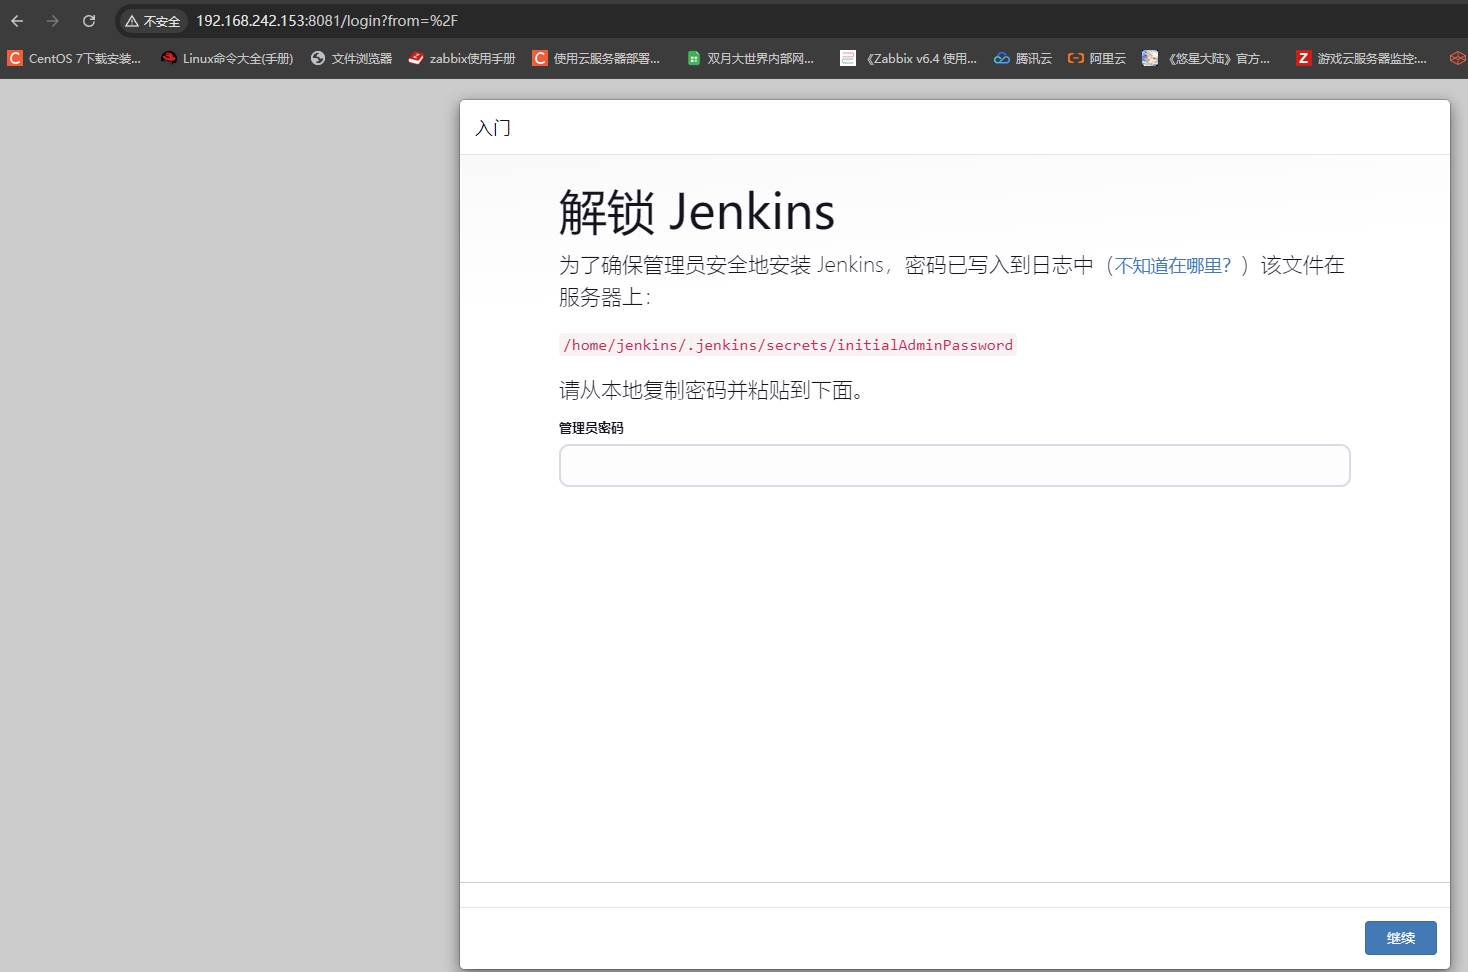The image size is (1468, 972).
Task: Open the Linux命令大全(手册) bookmark
Action: click(228, 59)
